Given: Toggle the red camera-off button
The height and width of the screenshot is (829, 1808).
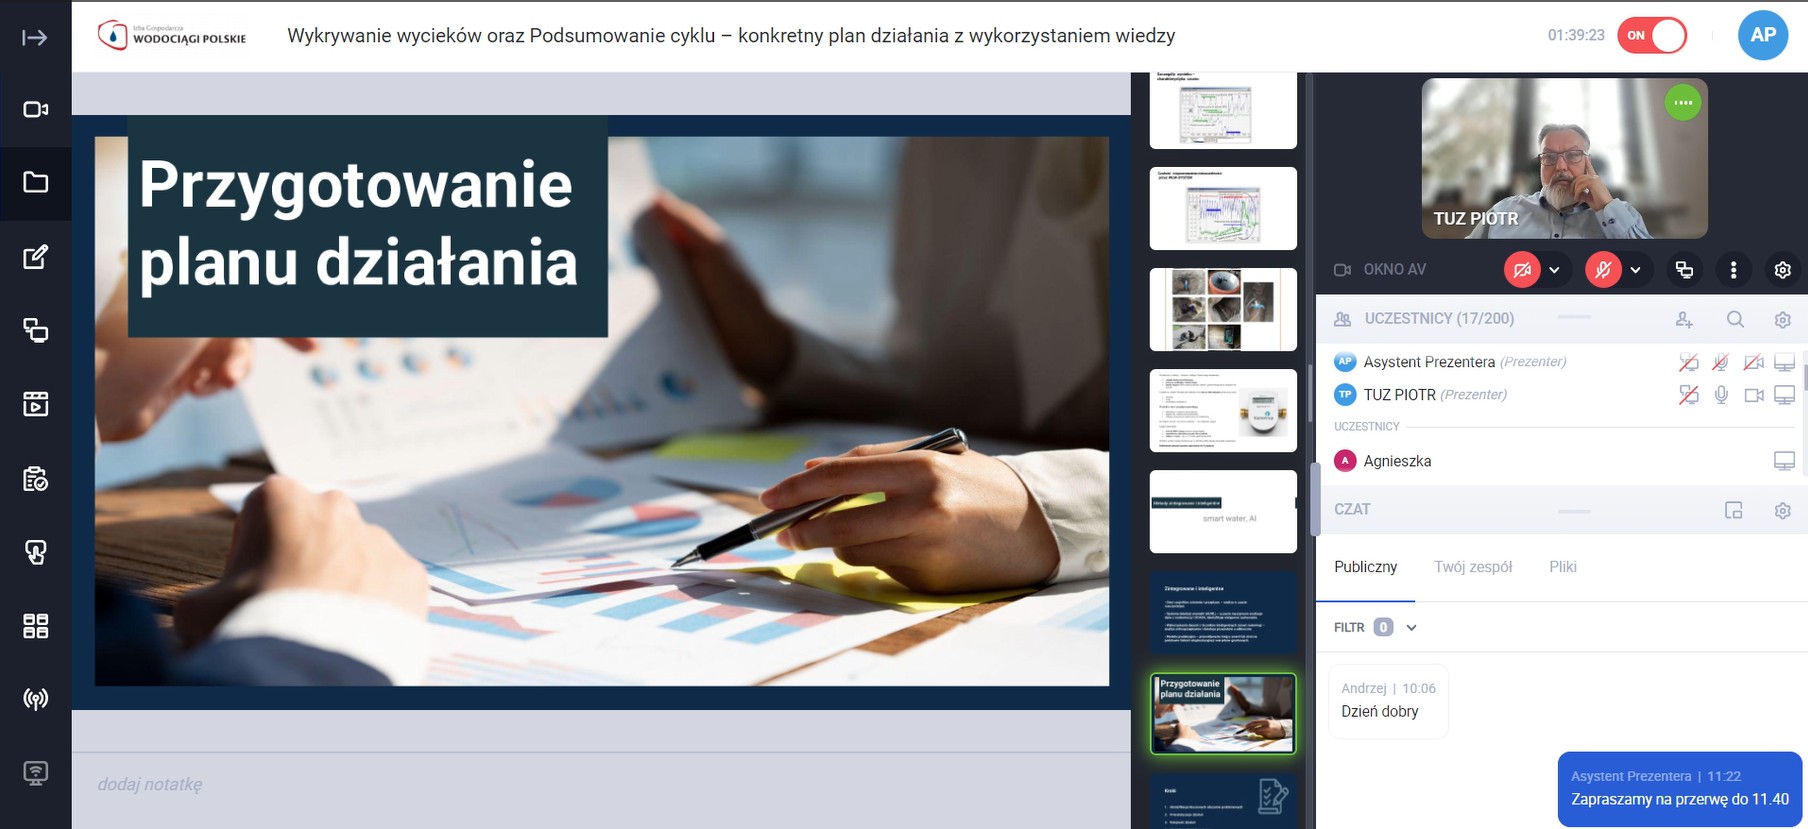Looking at the screenshot, I should pos(1521,270).
